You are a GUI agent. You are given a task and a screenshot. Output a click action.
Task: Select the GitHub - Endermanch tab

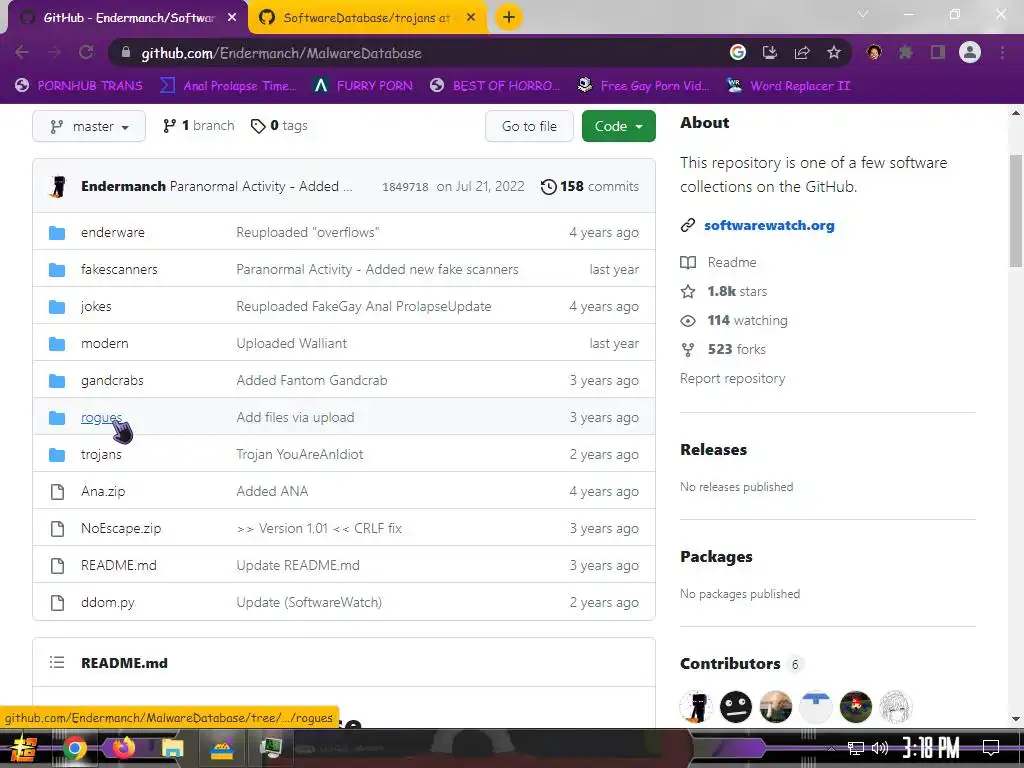pyautogui.click(x=127, y=18)
